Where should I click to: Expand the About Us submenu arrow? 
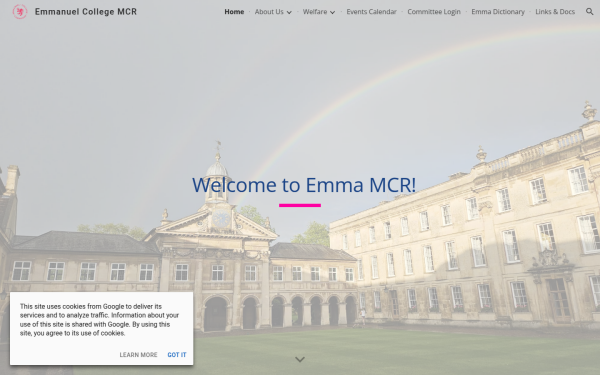pyautogui.click(x=289, y=12)
